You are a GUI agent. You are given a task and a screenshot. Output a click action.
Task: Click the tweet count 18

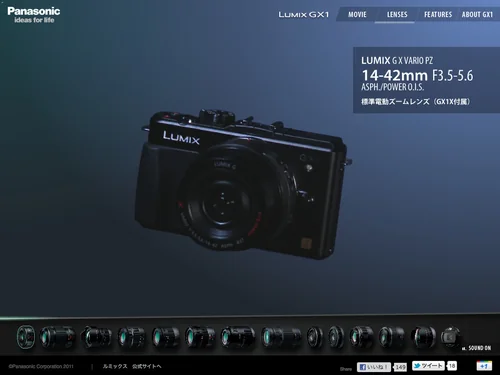452,366
